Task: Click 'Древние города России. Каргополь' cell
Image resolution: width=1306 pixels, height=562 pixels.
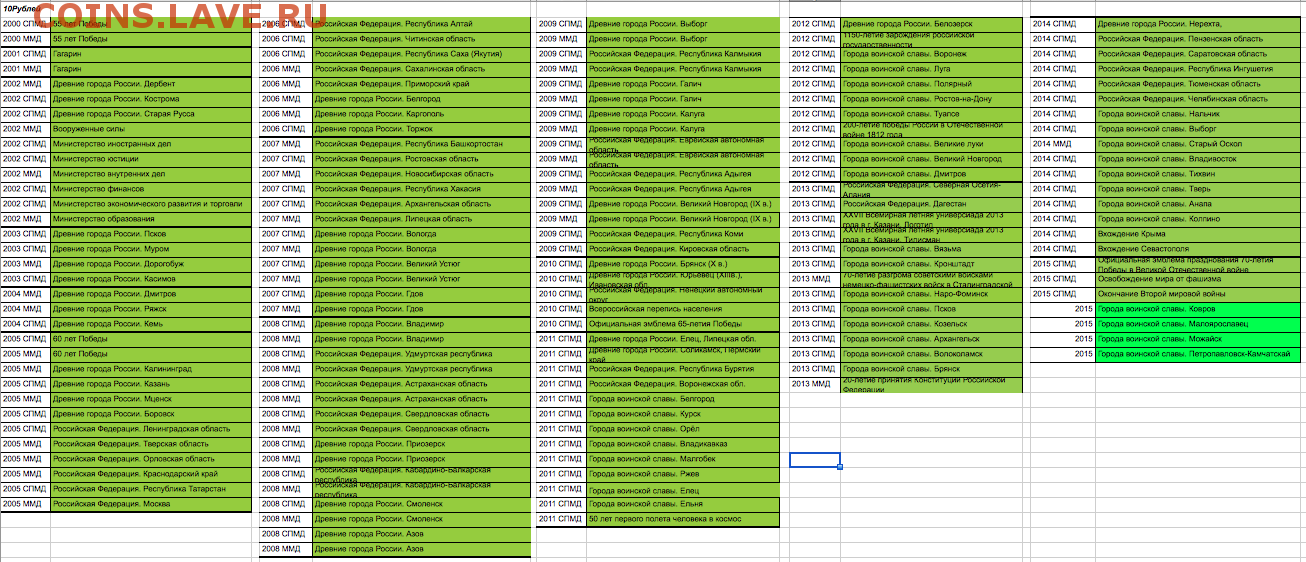Action: (421, 114)
